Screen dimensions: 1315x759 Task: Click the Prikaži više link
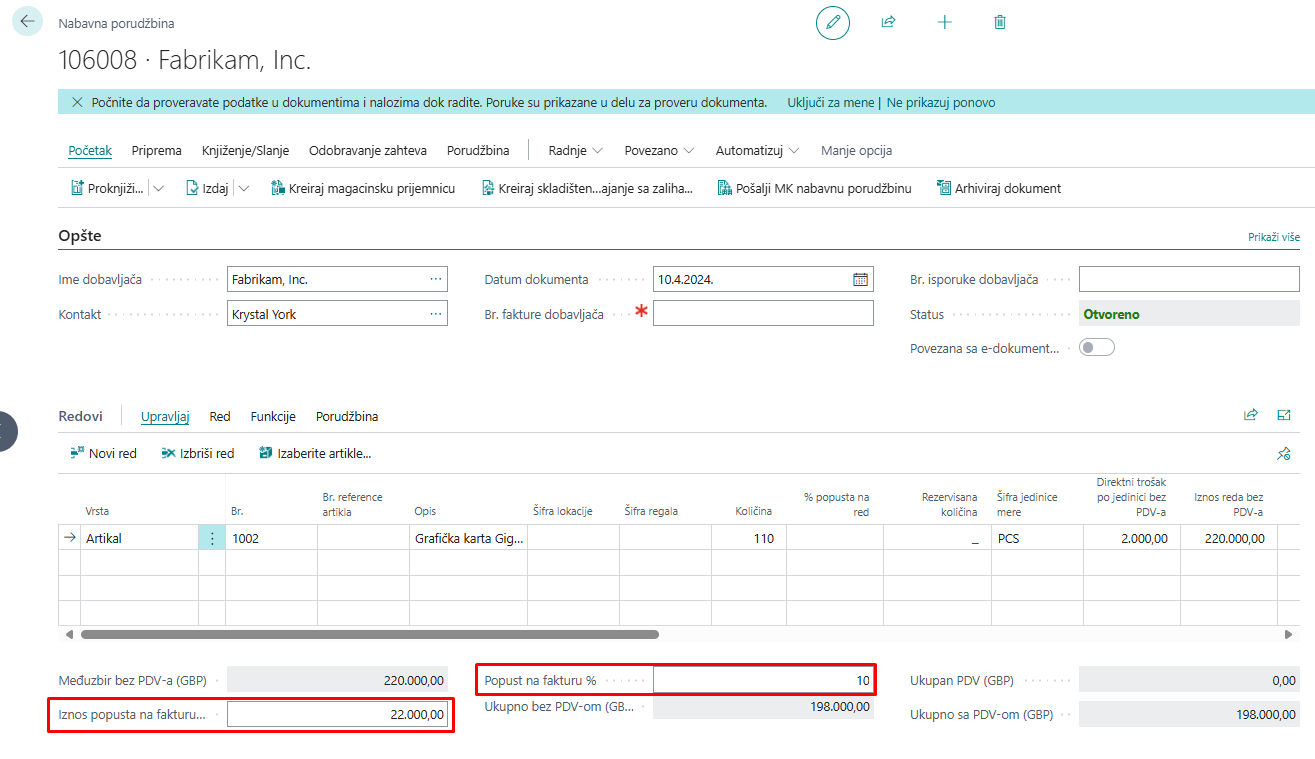pos(1273,237)
